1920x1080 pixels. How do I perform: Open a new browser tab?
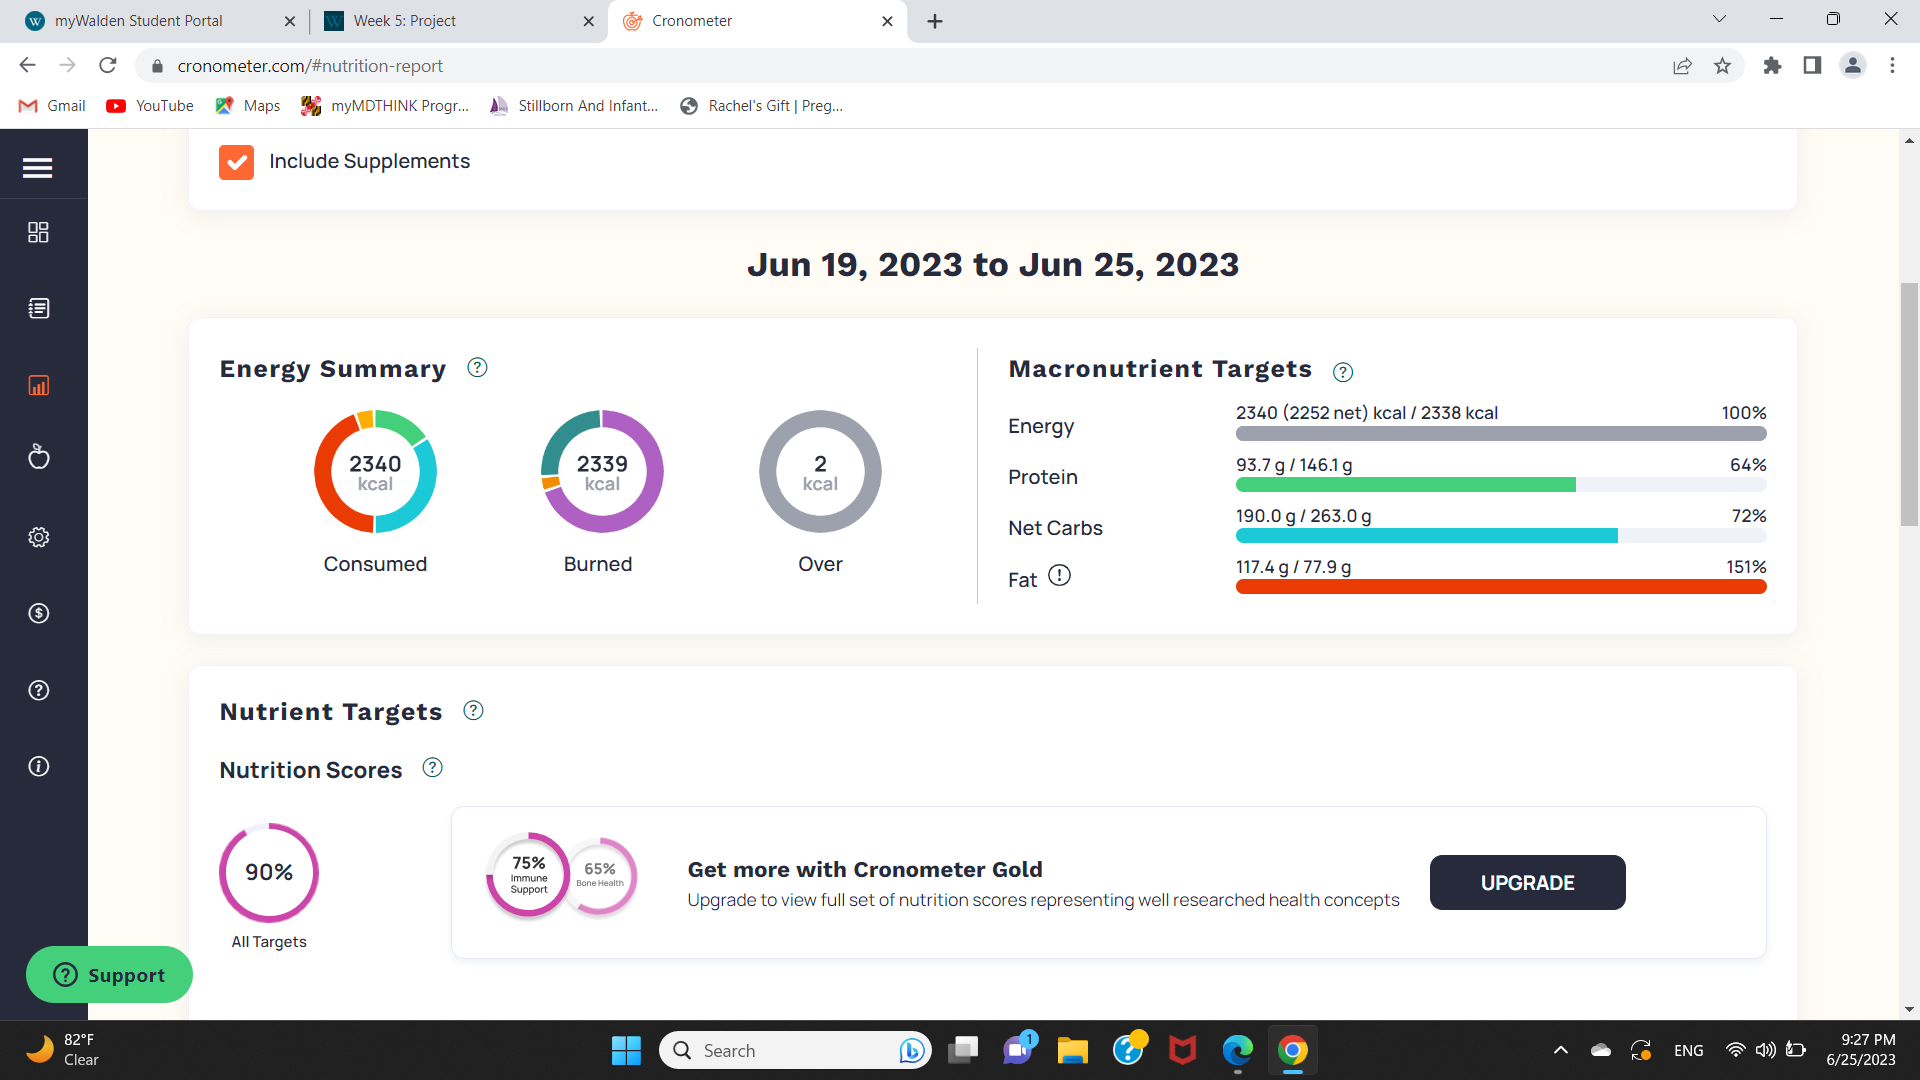coord(935,21)
